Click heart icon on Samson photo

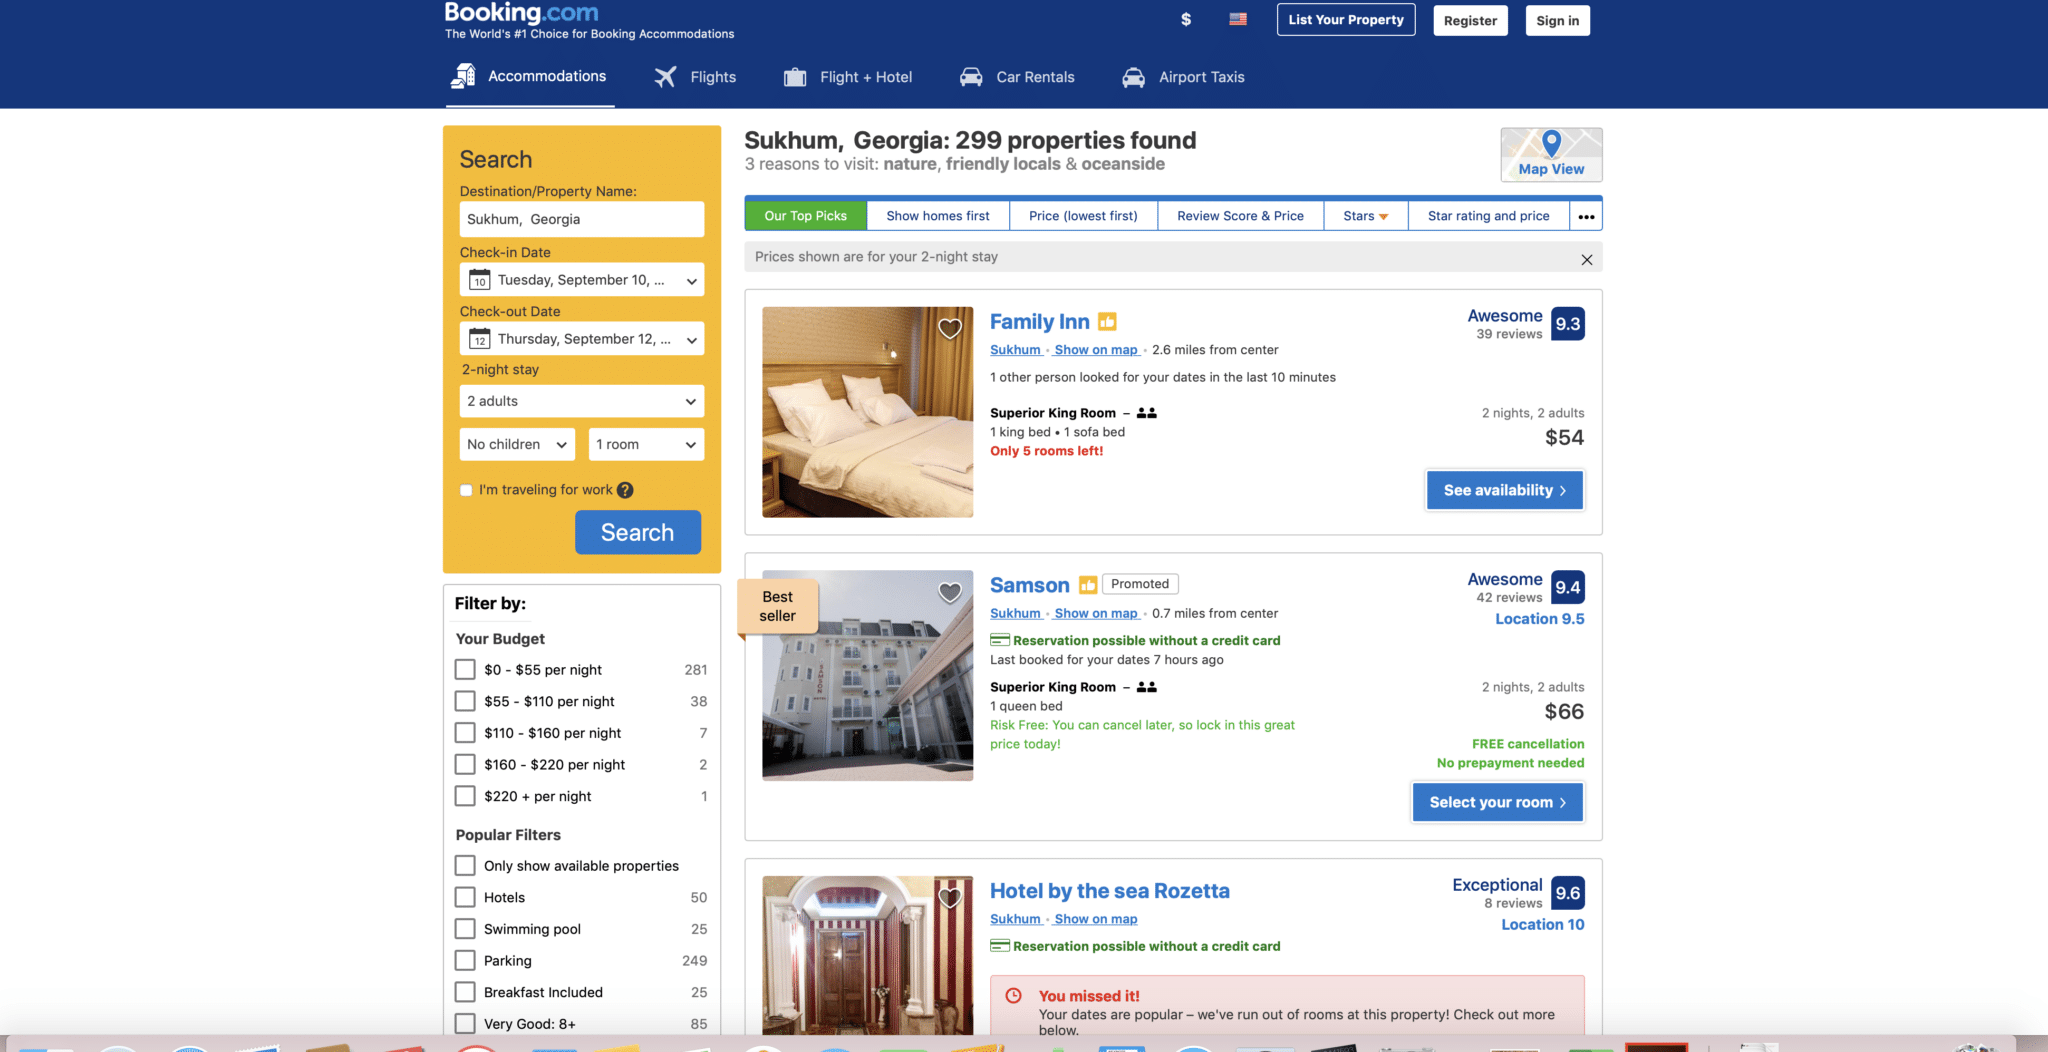tap(950, 593)
